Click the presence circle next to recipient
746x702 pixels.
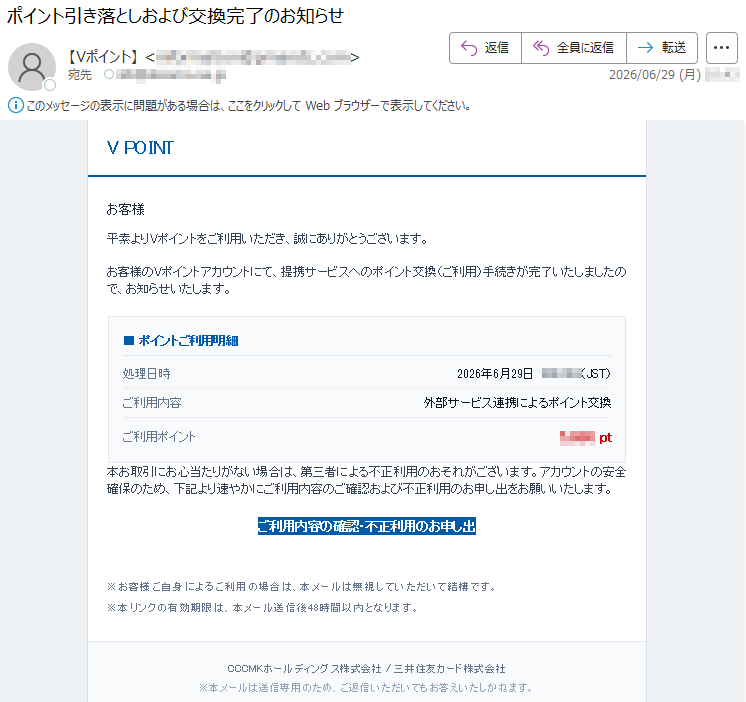point(109,74)
